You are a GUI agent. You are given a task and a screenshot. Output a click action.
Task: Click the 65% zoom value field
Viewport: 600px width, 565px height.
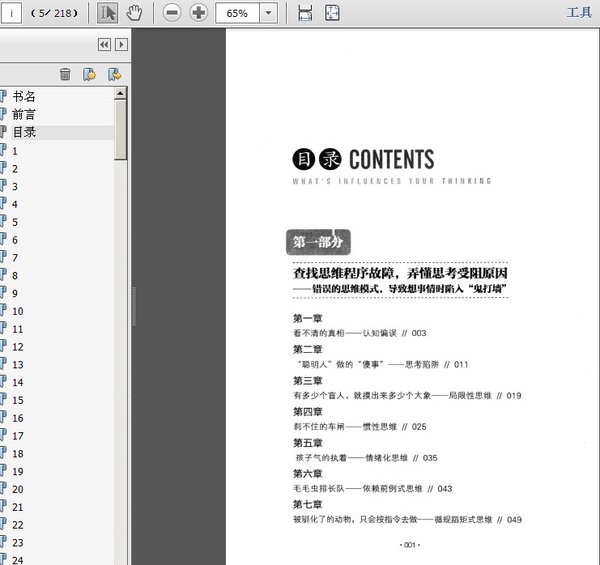pos(237,13)
